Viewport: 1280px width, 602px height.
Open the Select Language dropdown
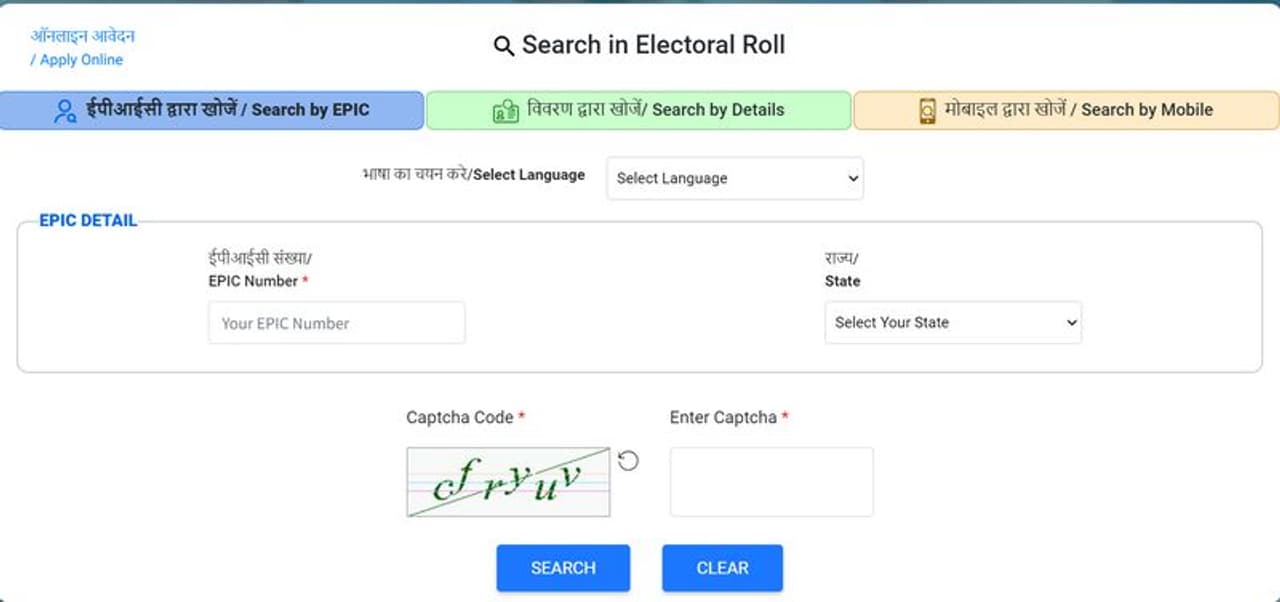pyautogui.click(x=735, y=178)
